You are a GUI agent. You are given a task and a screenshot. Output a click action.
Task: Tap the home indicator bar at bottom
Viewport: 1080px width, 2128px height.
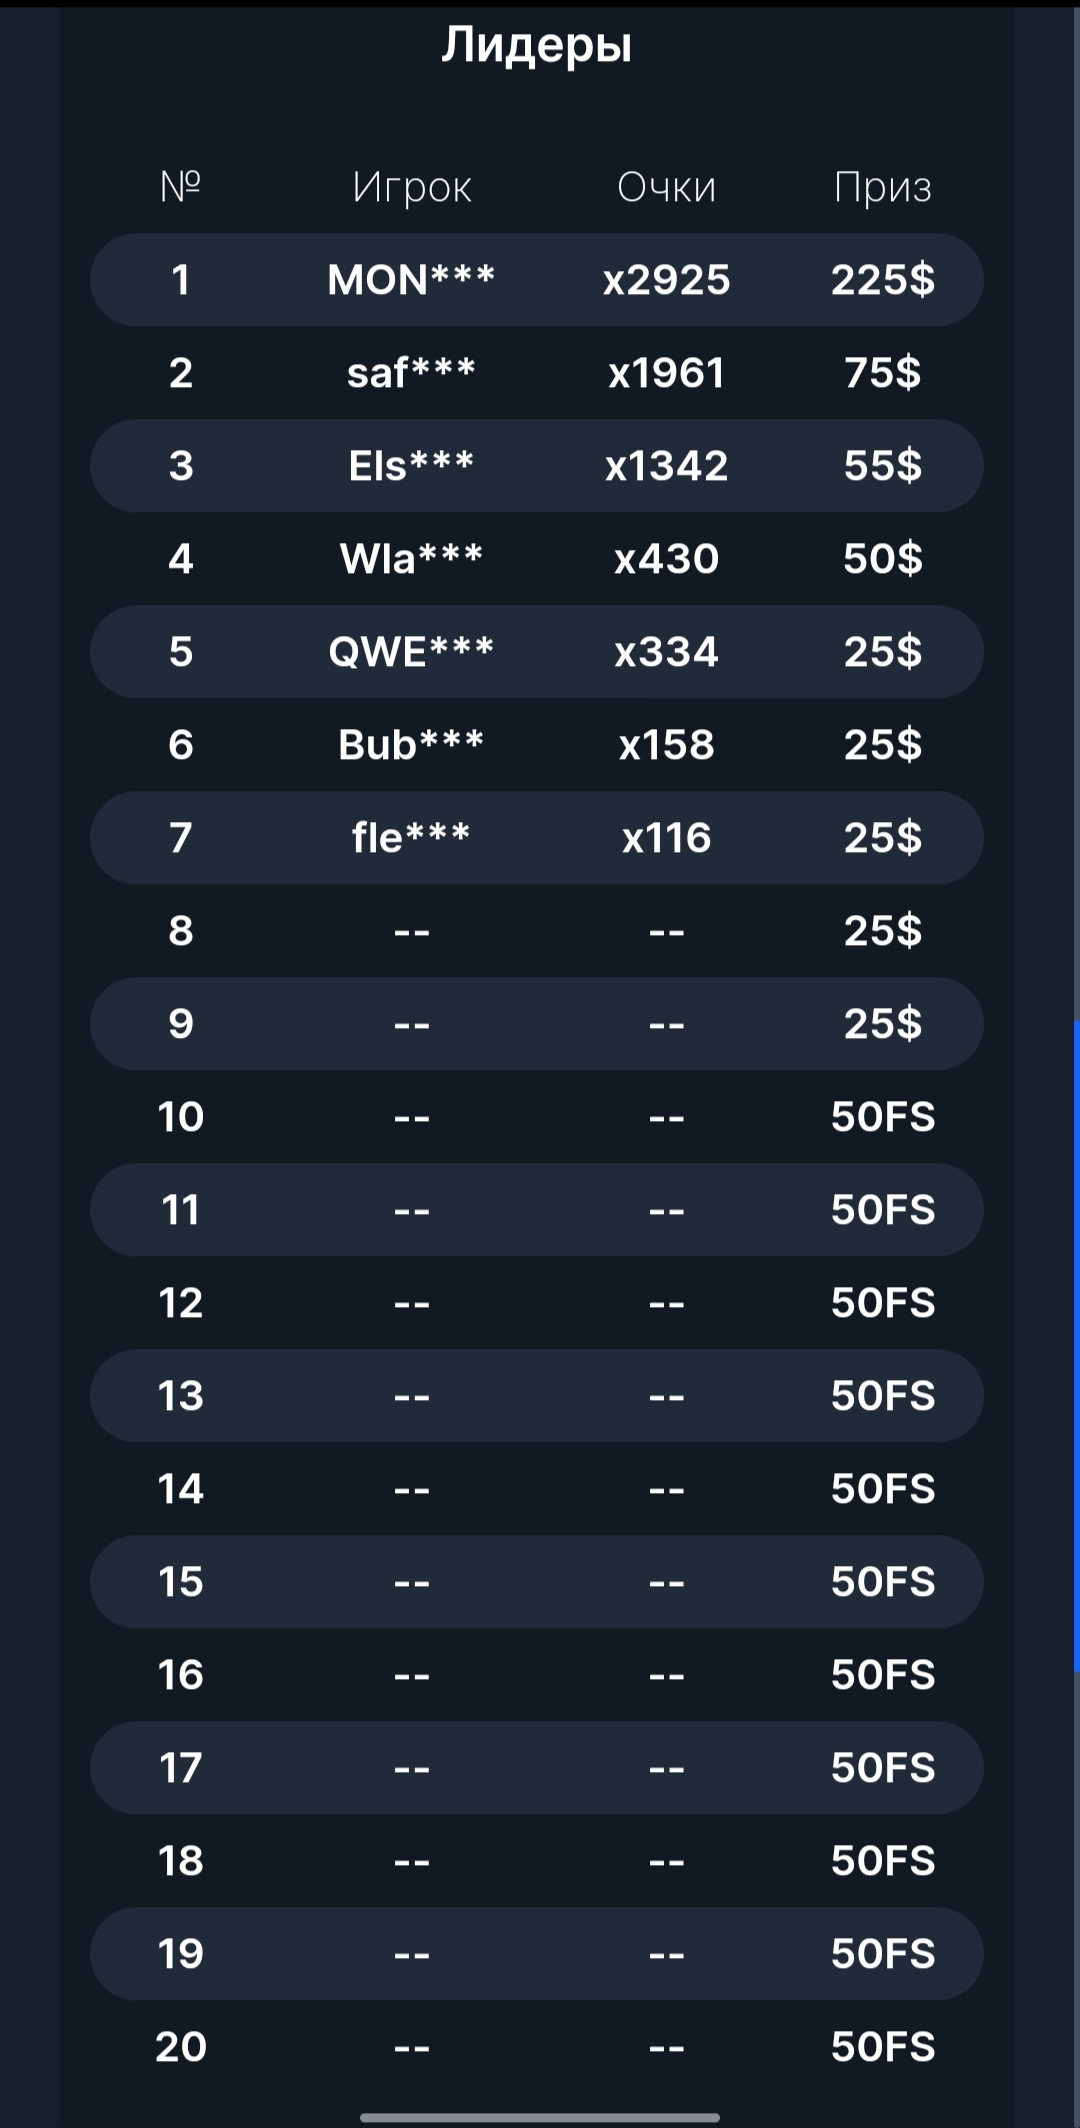coord(540,2117)
